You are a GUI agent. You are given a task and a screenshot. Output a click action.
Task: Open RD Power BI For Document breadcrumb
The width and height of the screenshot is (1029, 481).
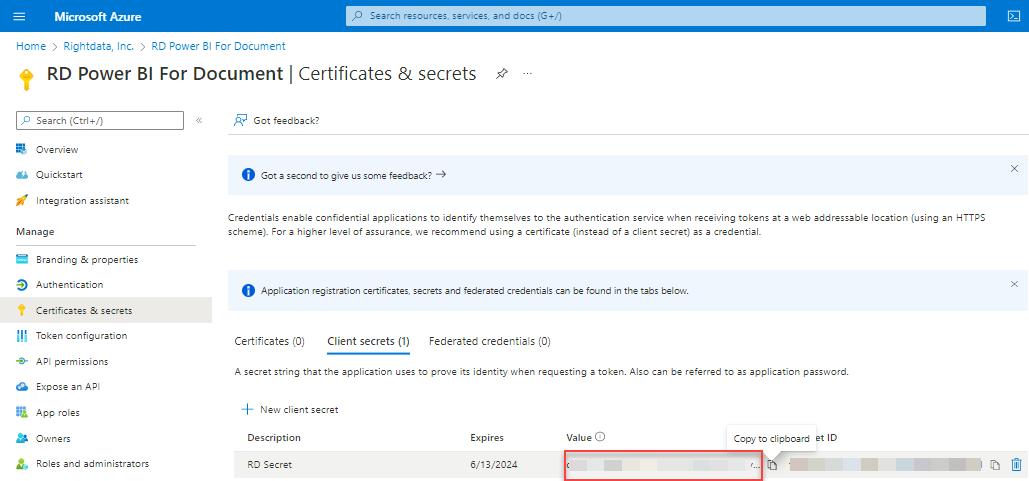219,47
